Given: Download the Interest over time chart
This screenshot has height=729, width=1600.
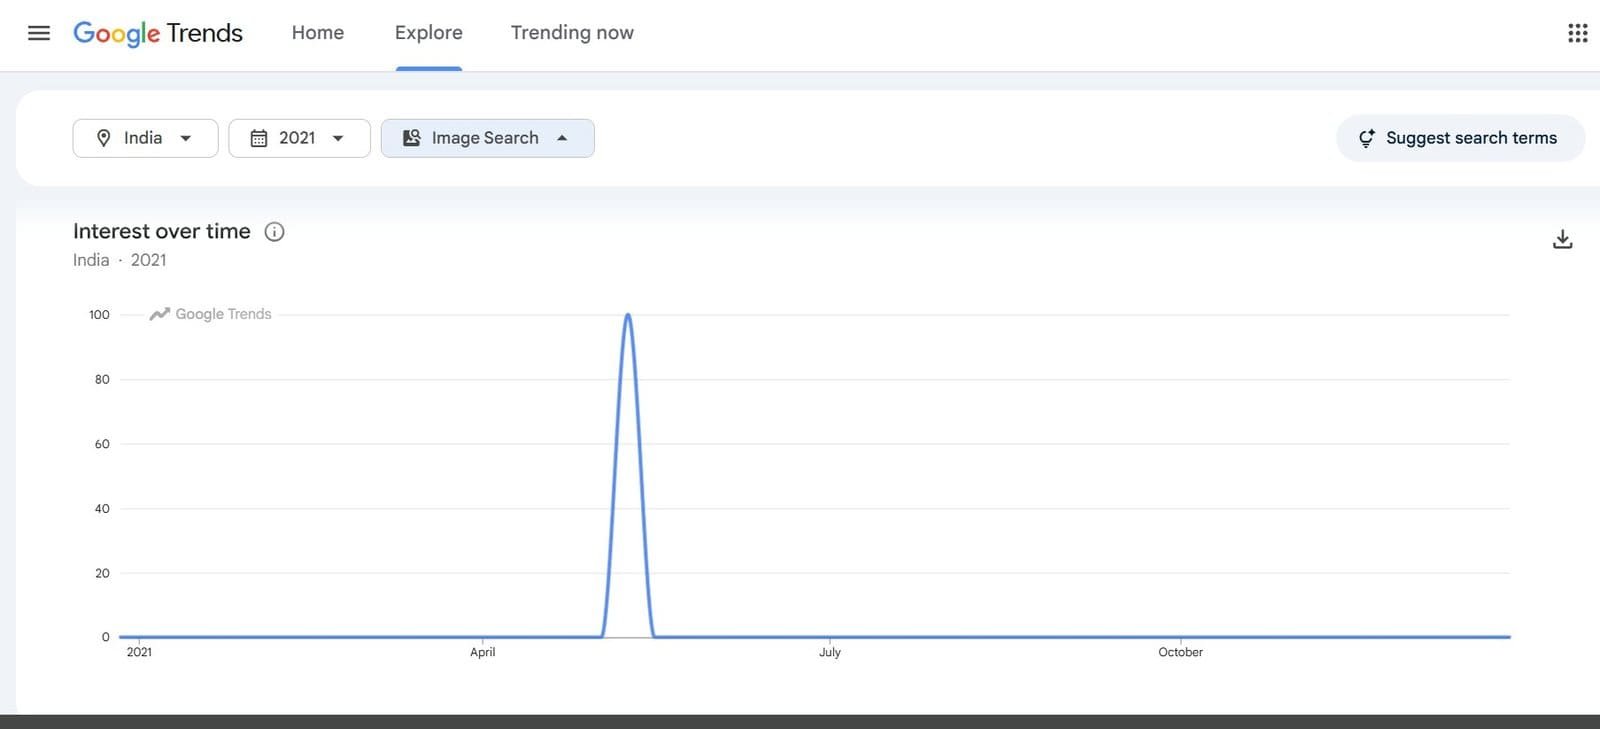Looking at the screenshot, I should [x=1562, y=239].
